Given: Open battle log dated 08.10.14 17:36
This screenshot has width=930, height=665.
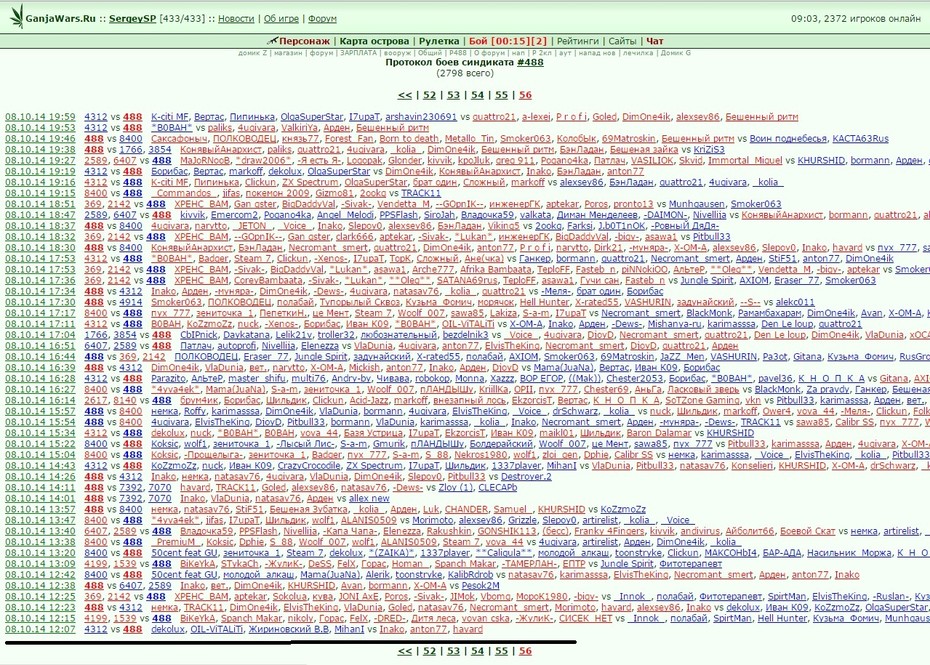Looking at the screenshot, I should tap(40, 280).
